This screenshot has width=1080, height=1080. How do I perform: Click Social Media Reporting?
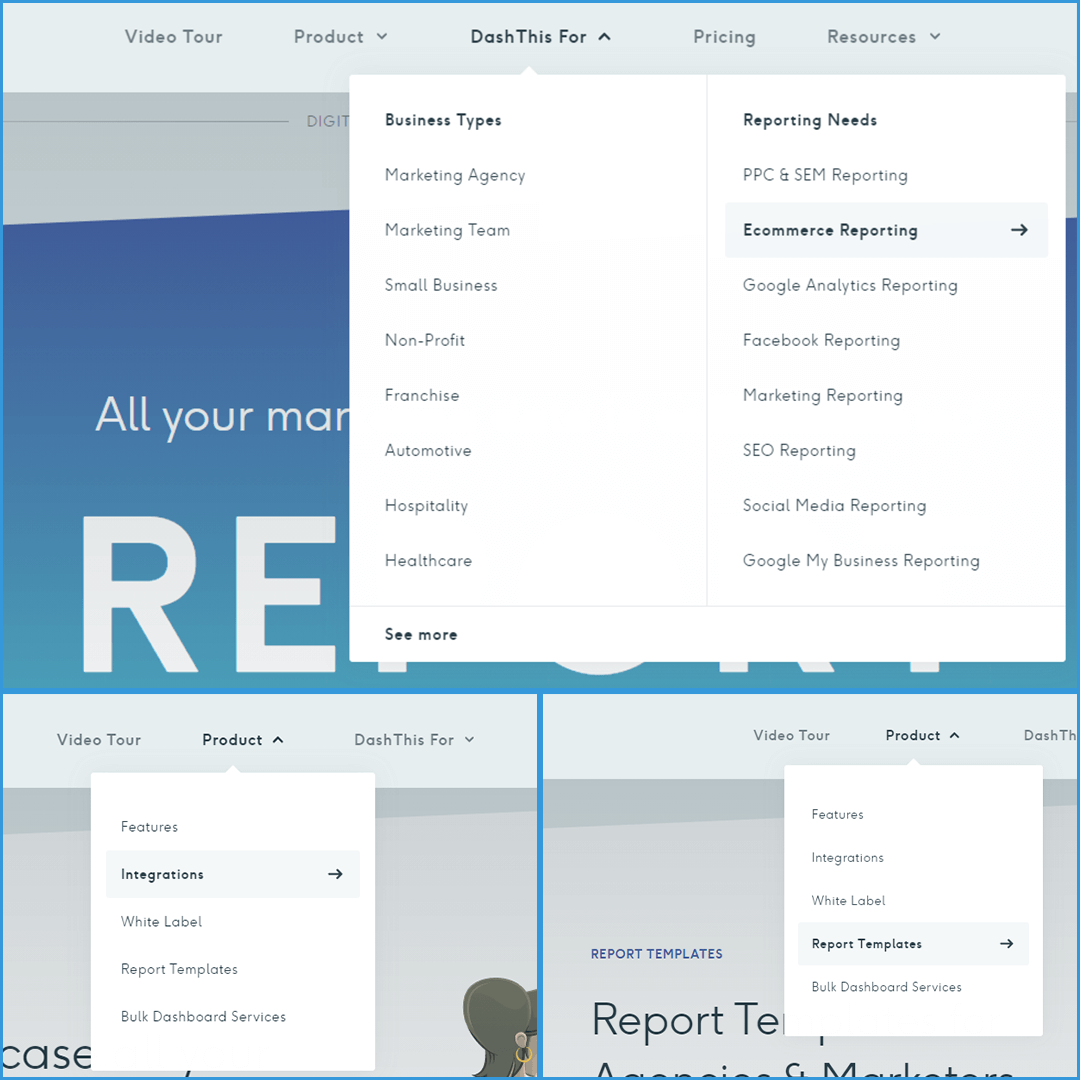(834, 505)
